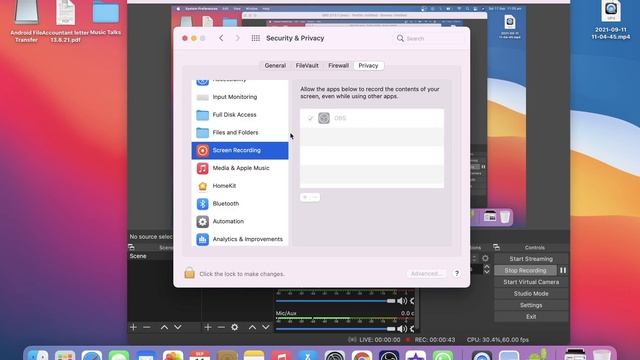Adjust the Mic/Aux volume slider
The width and height of the screenshot is (640, 360).
[x=336, y=329]
